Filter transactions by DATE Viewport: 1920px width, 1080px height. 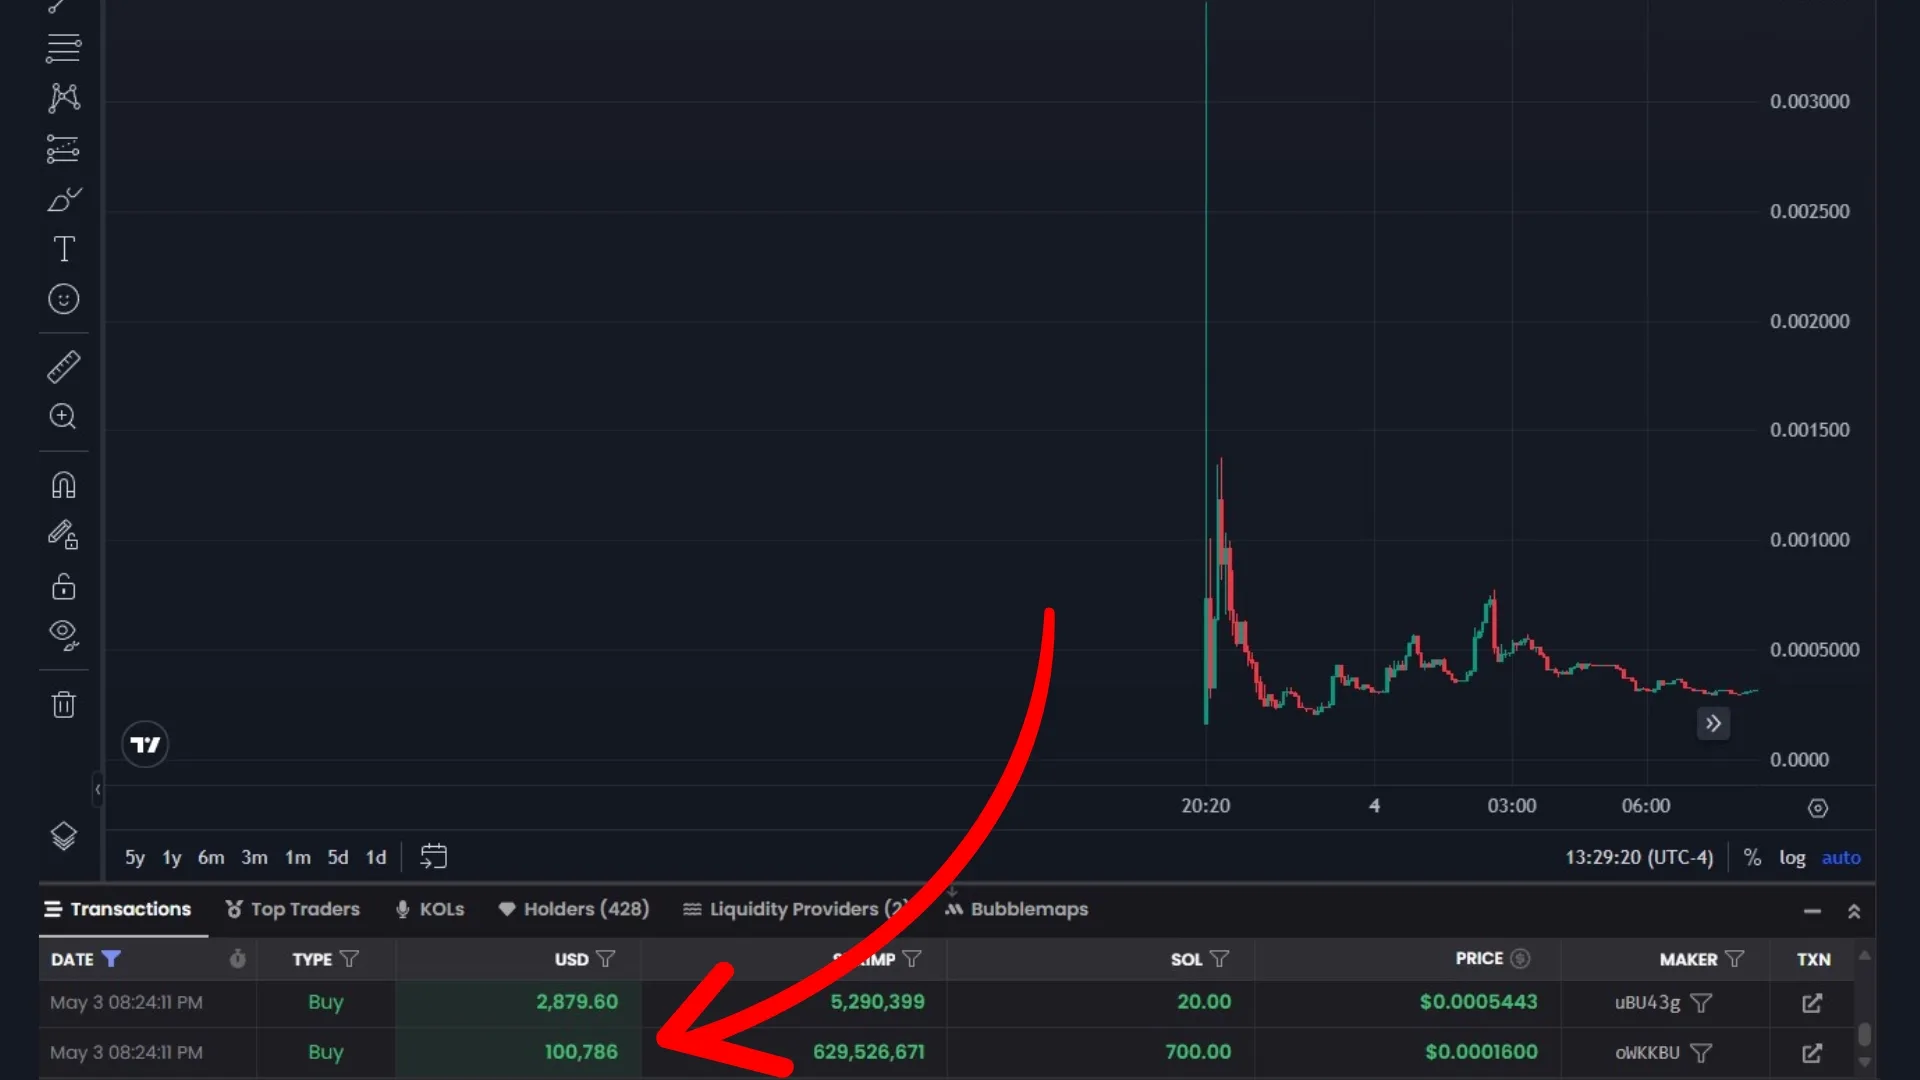click(x=111, y=959)
